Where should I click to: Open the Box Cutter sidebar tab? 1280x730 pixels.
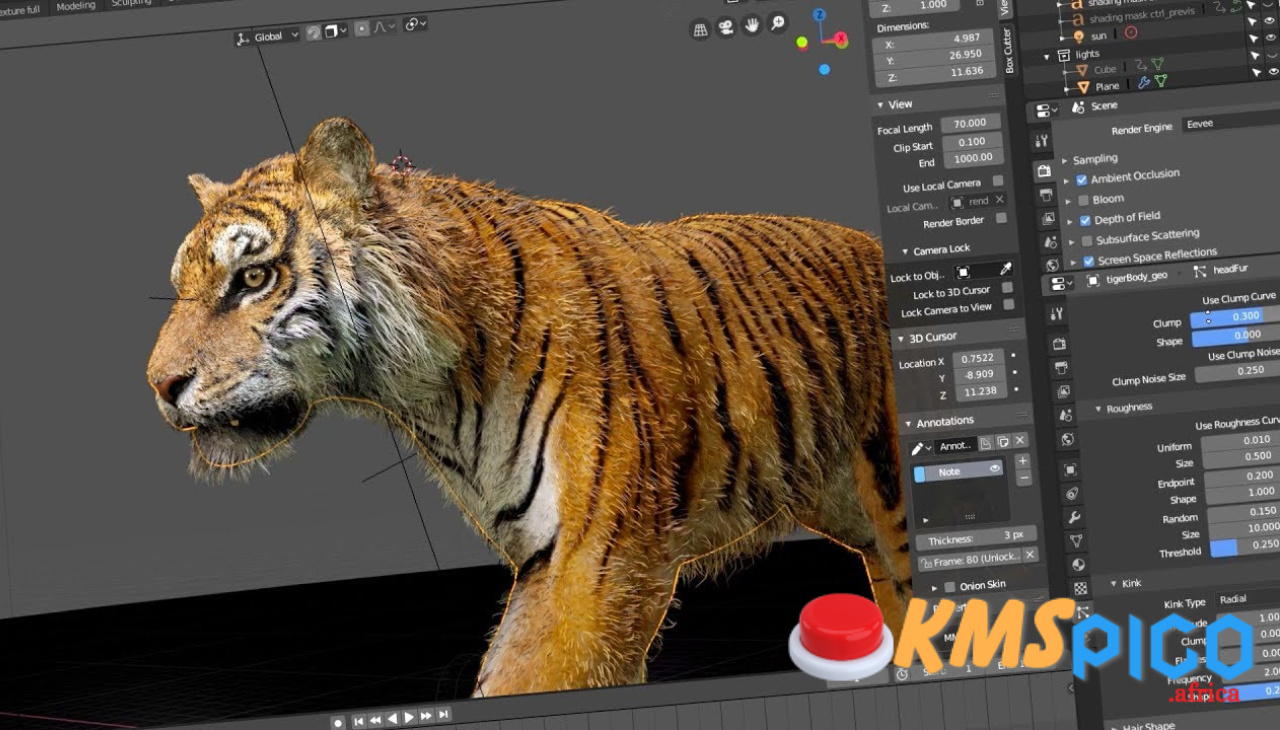coord(1008,52)
